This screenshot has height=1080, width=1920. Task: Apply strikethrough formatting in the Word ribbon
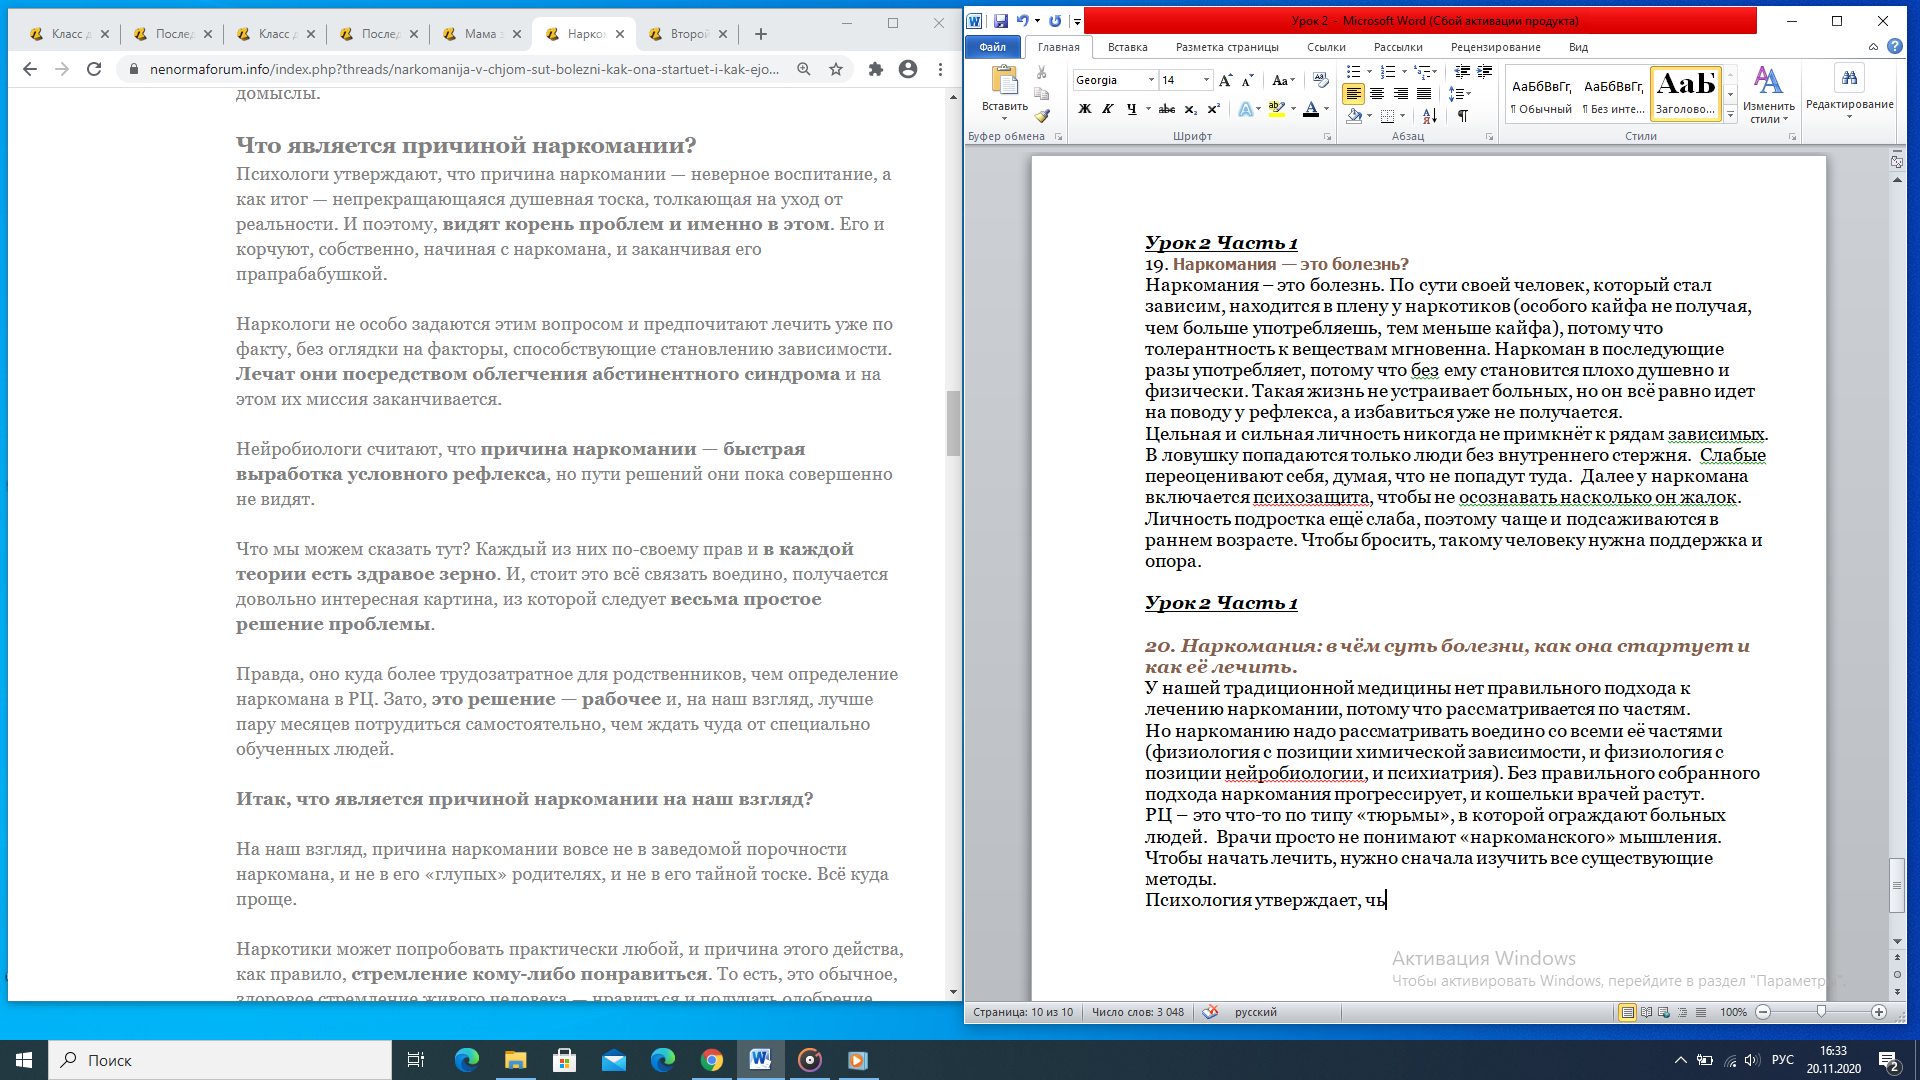1166,109
